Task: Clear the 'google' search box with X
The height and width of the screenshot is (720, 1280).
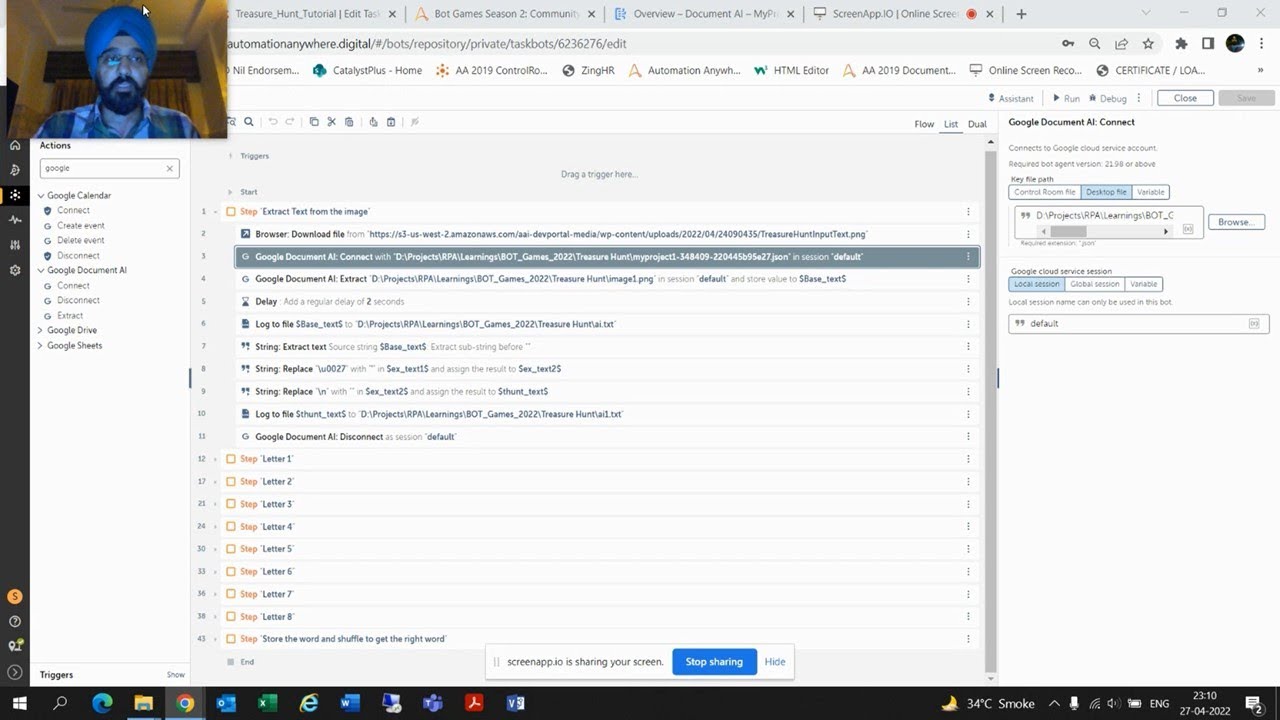Action: tap(170, 168)
